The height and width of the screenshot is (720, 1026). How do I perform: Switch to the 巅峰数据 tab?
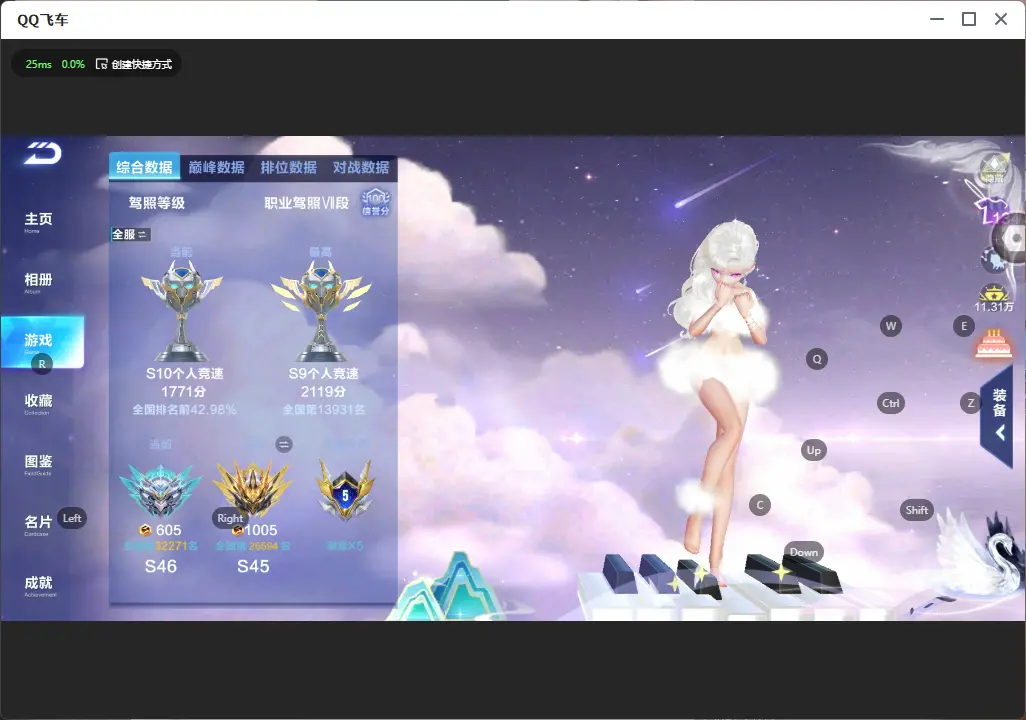click(x=217, y=168)
